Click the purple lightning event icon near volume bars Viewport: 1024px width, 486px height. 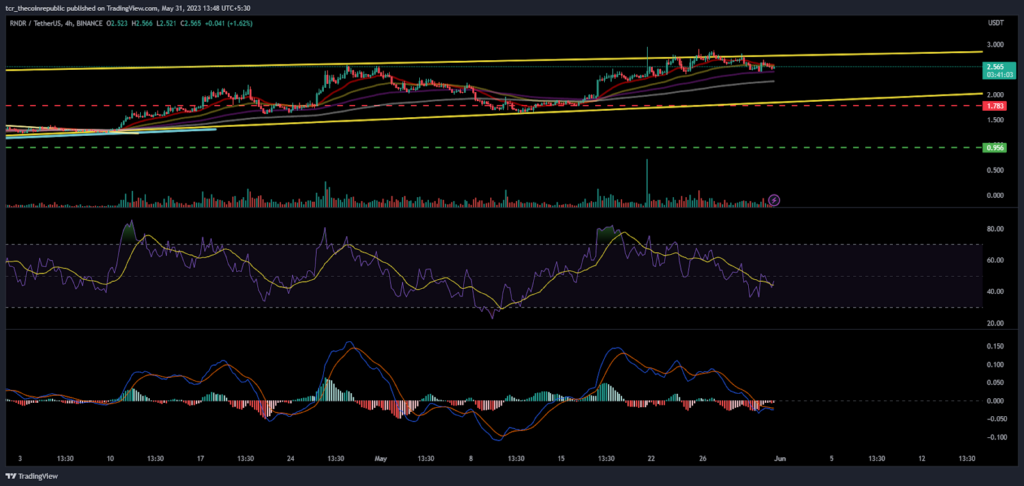click(774, 199)
